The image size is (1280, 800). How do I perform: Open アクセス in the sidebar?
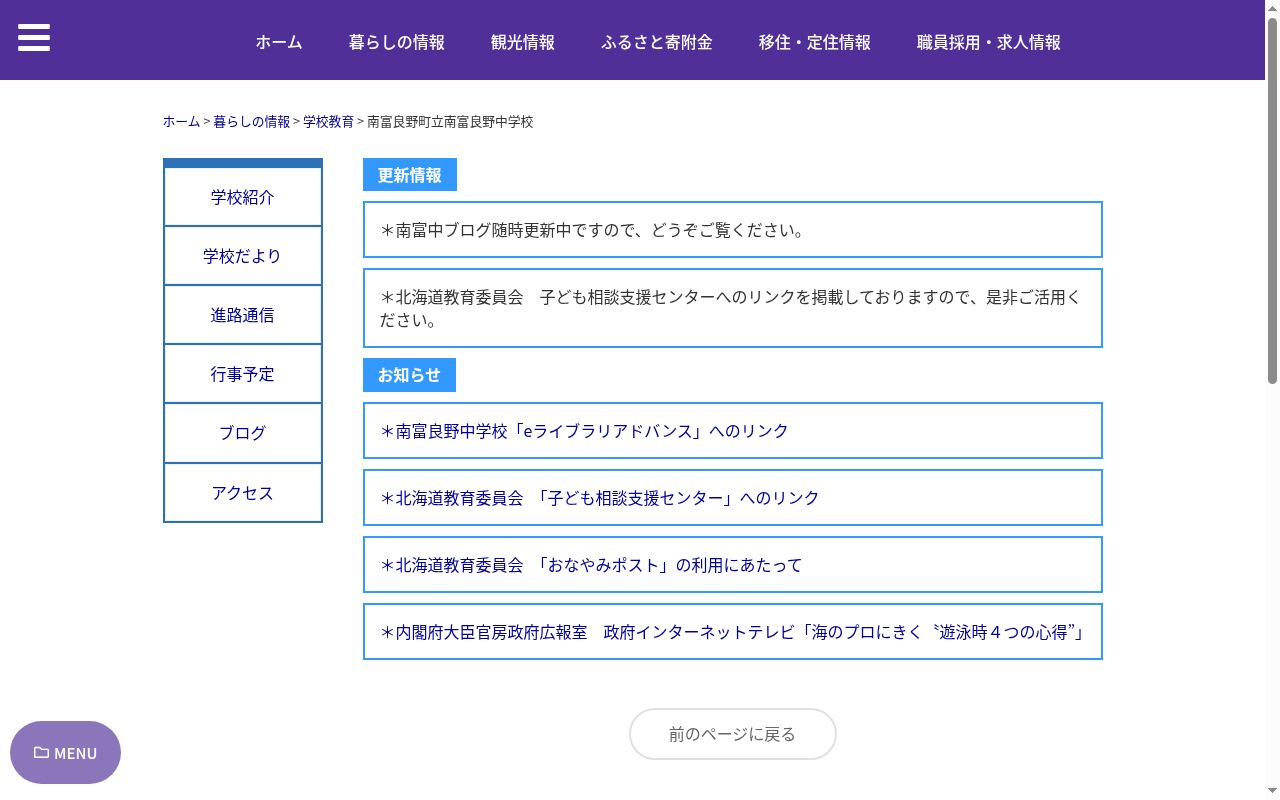243,493
